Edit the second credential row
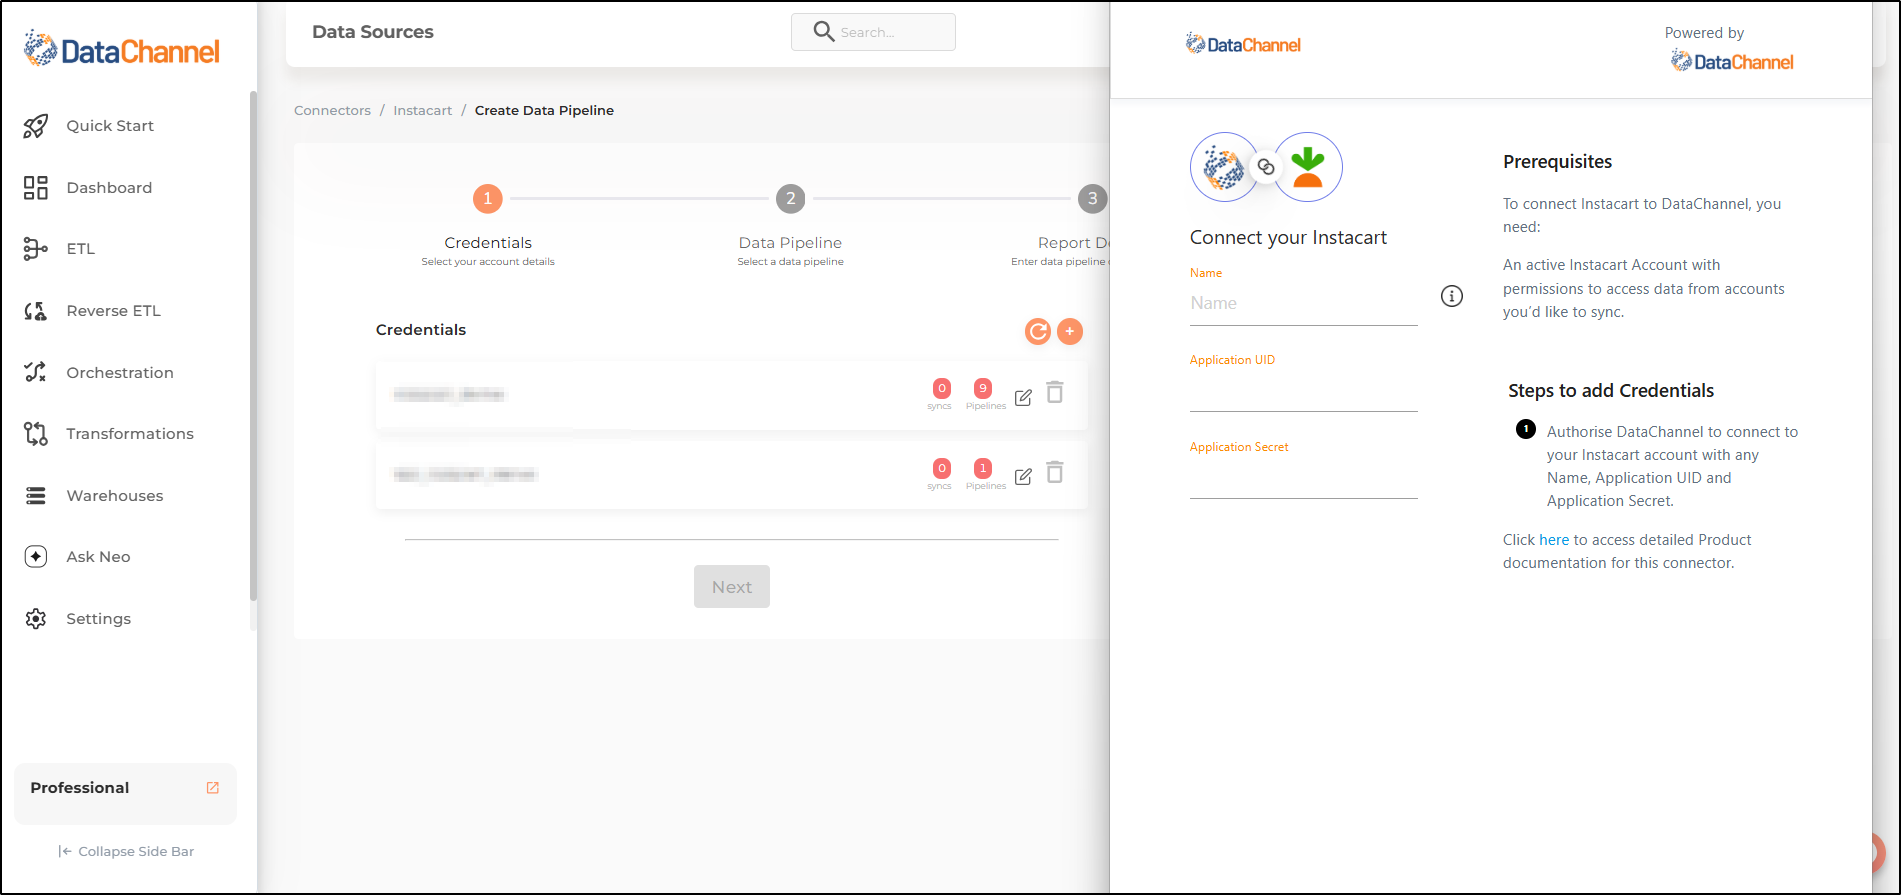This screenshot has width=1901, height=895. pyautogui.click(x=1023, y=476)
